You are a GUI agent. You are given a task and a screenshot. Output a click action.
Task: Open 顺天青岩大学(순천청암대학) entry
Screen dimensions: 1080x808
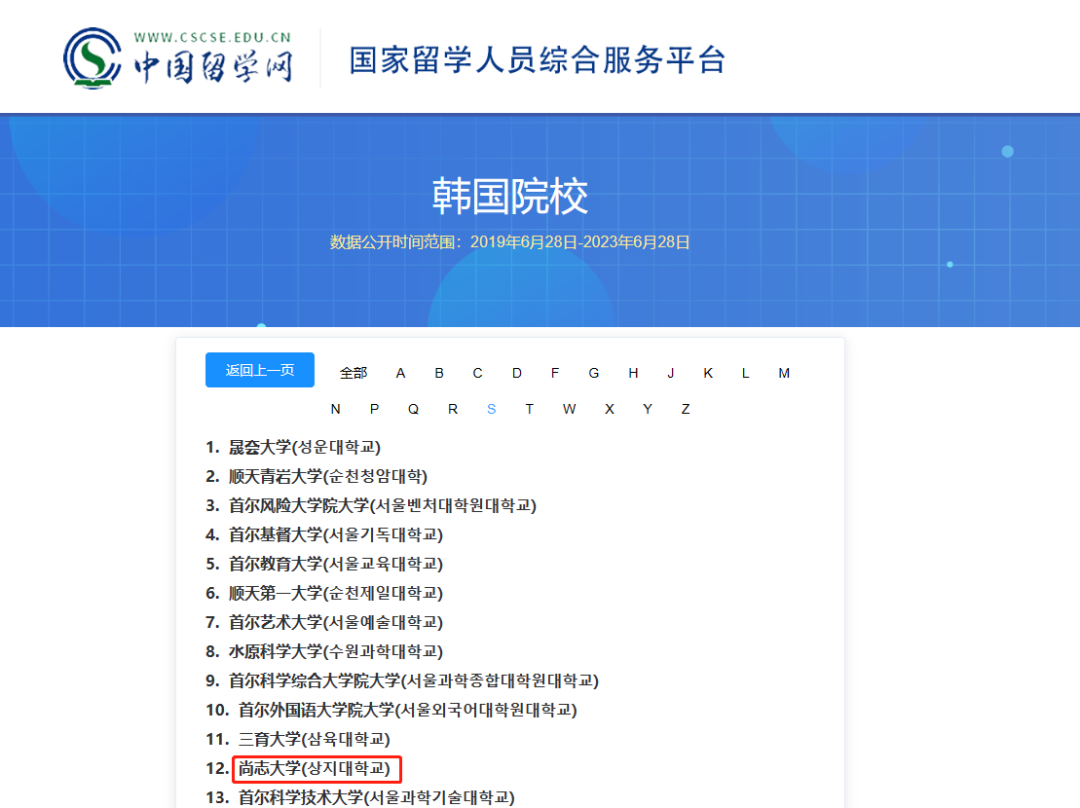pyautogui.click(x=328, y=476)
